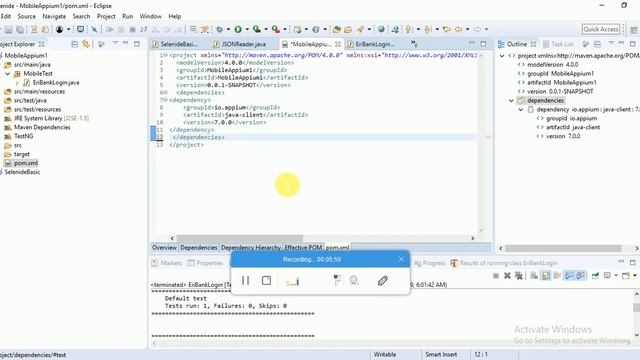Toggle Show Console on error output change

point(580,276)
